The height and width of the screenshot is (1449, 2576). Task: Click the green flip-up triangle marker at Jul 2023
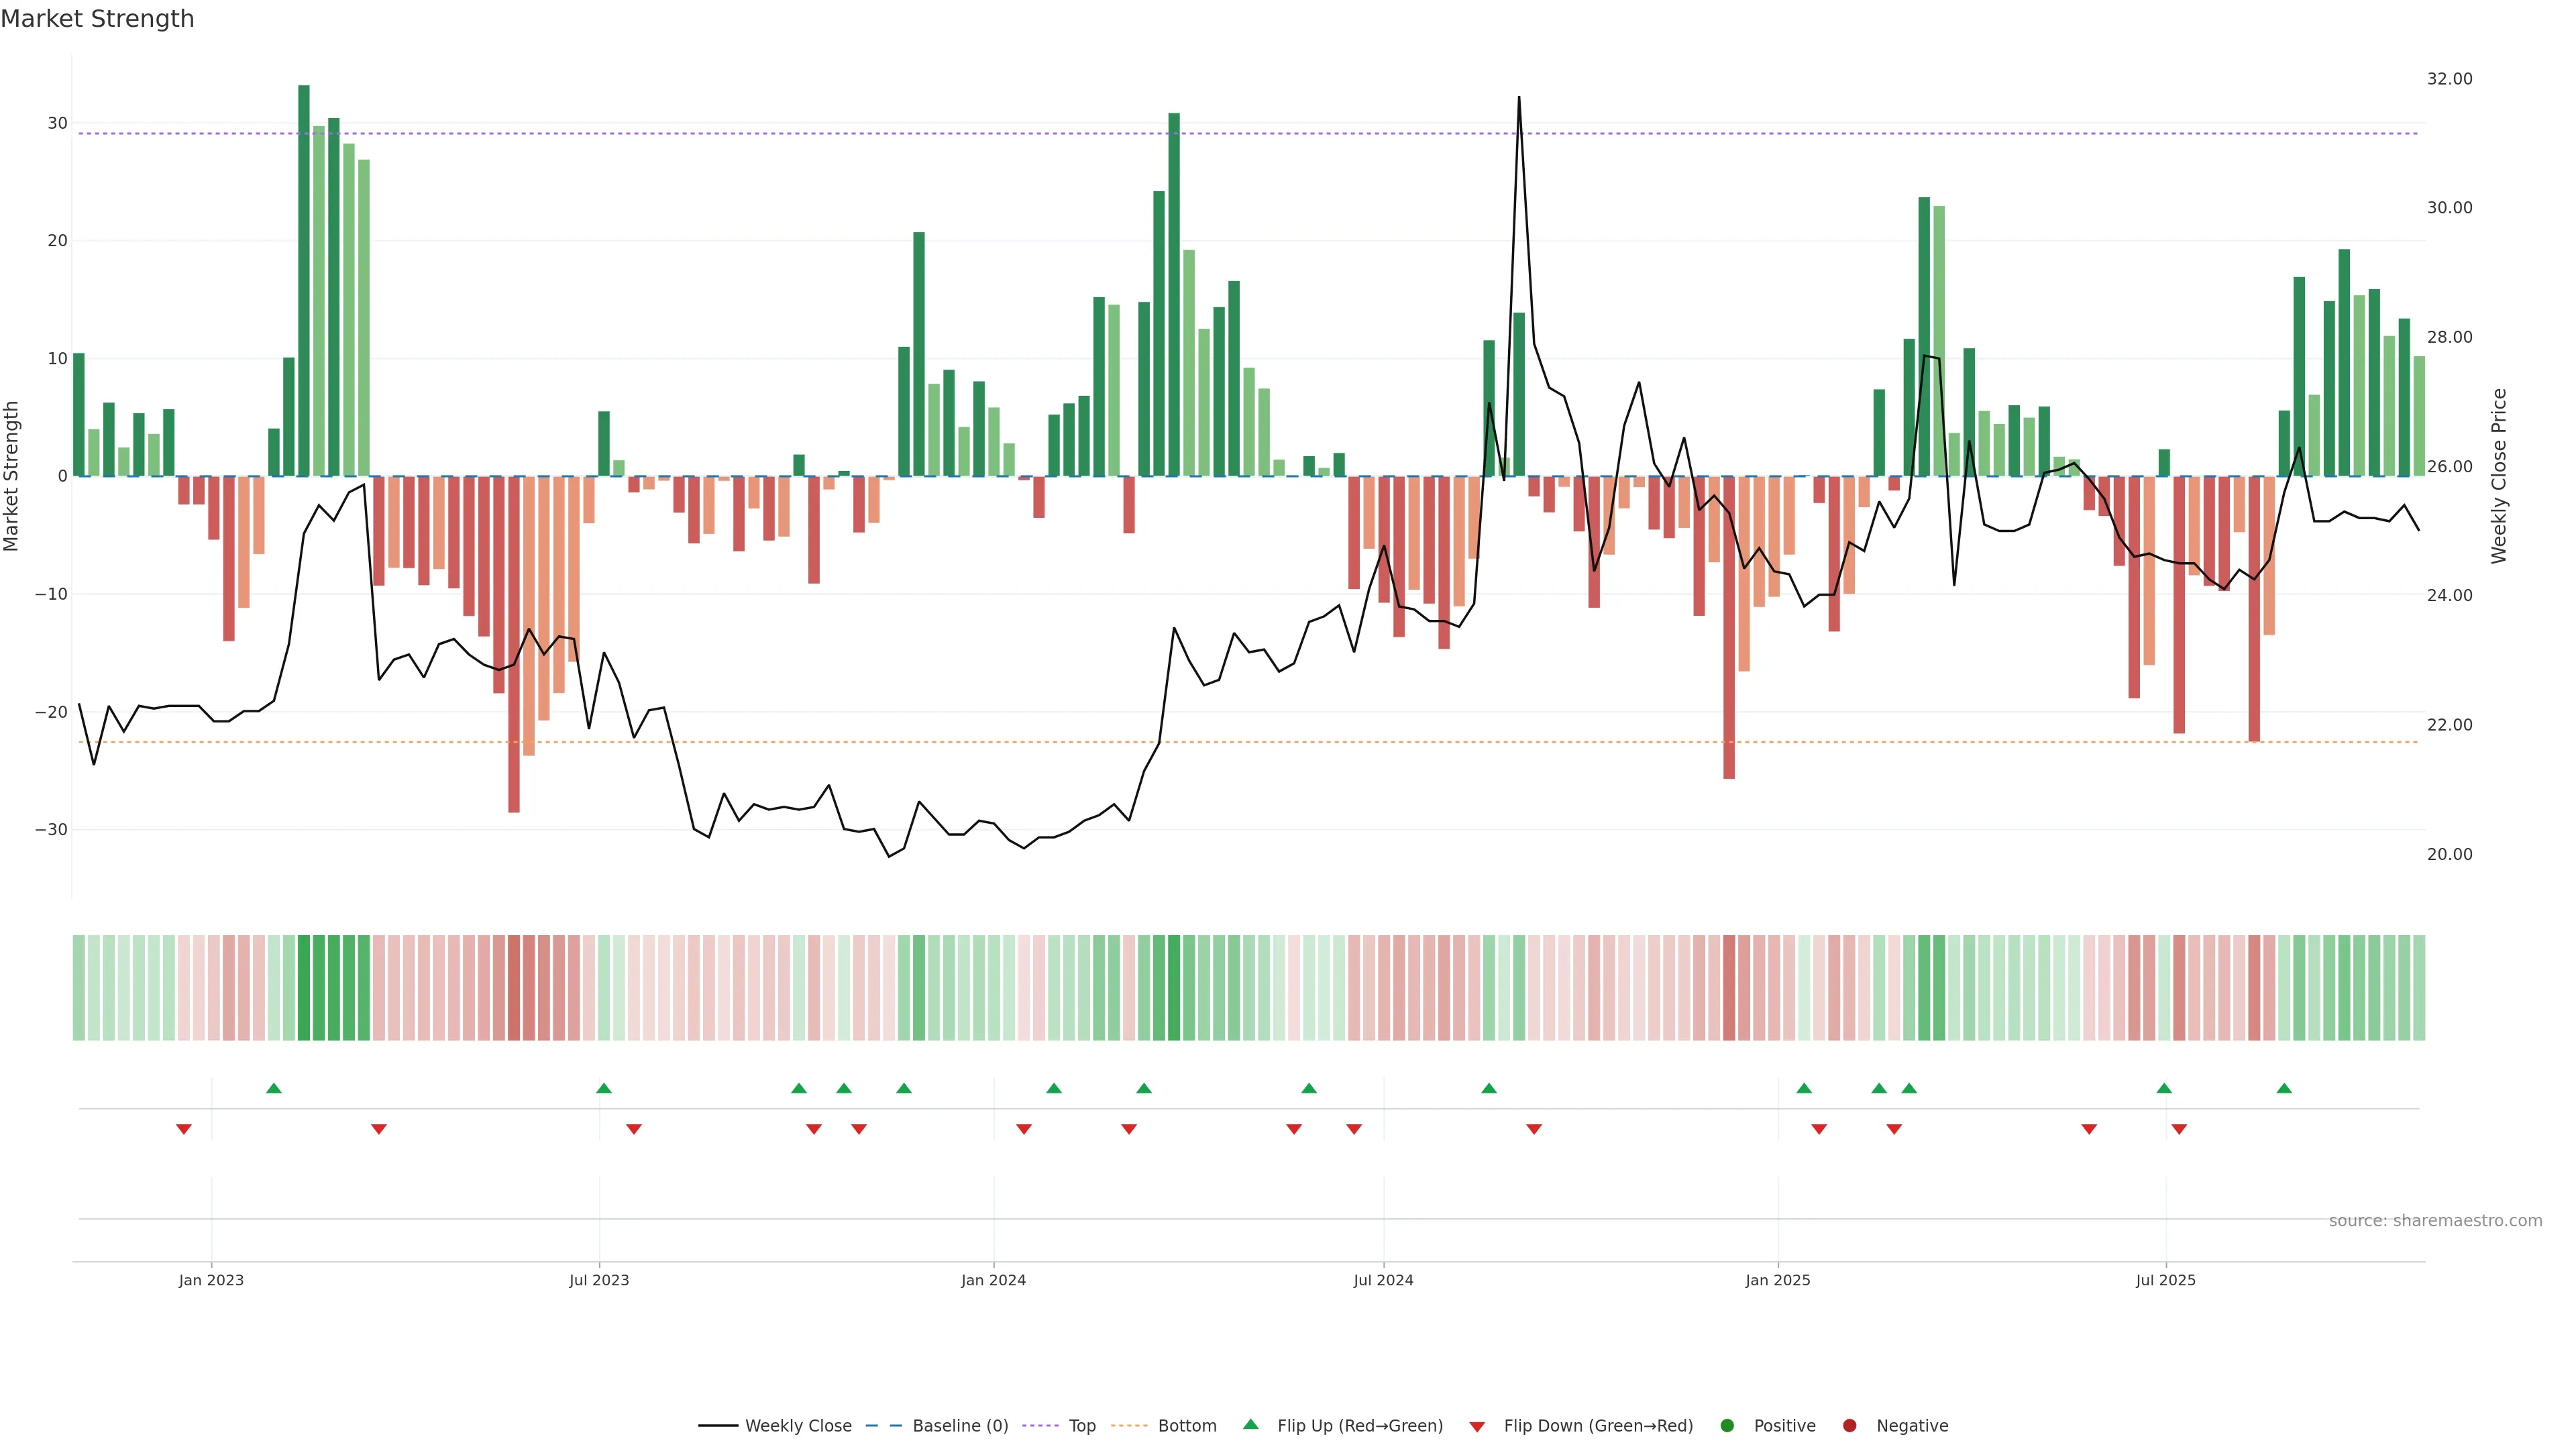tap(603, 1088)
